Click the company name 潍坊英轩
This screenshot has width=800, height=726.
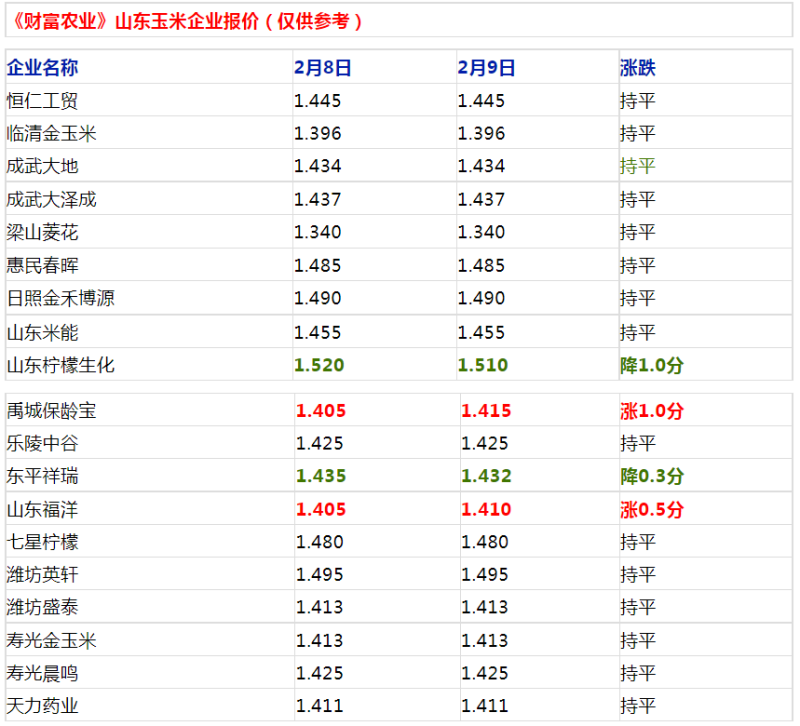42,574
